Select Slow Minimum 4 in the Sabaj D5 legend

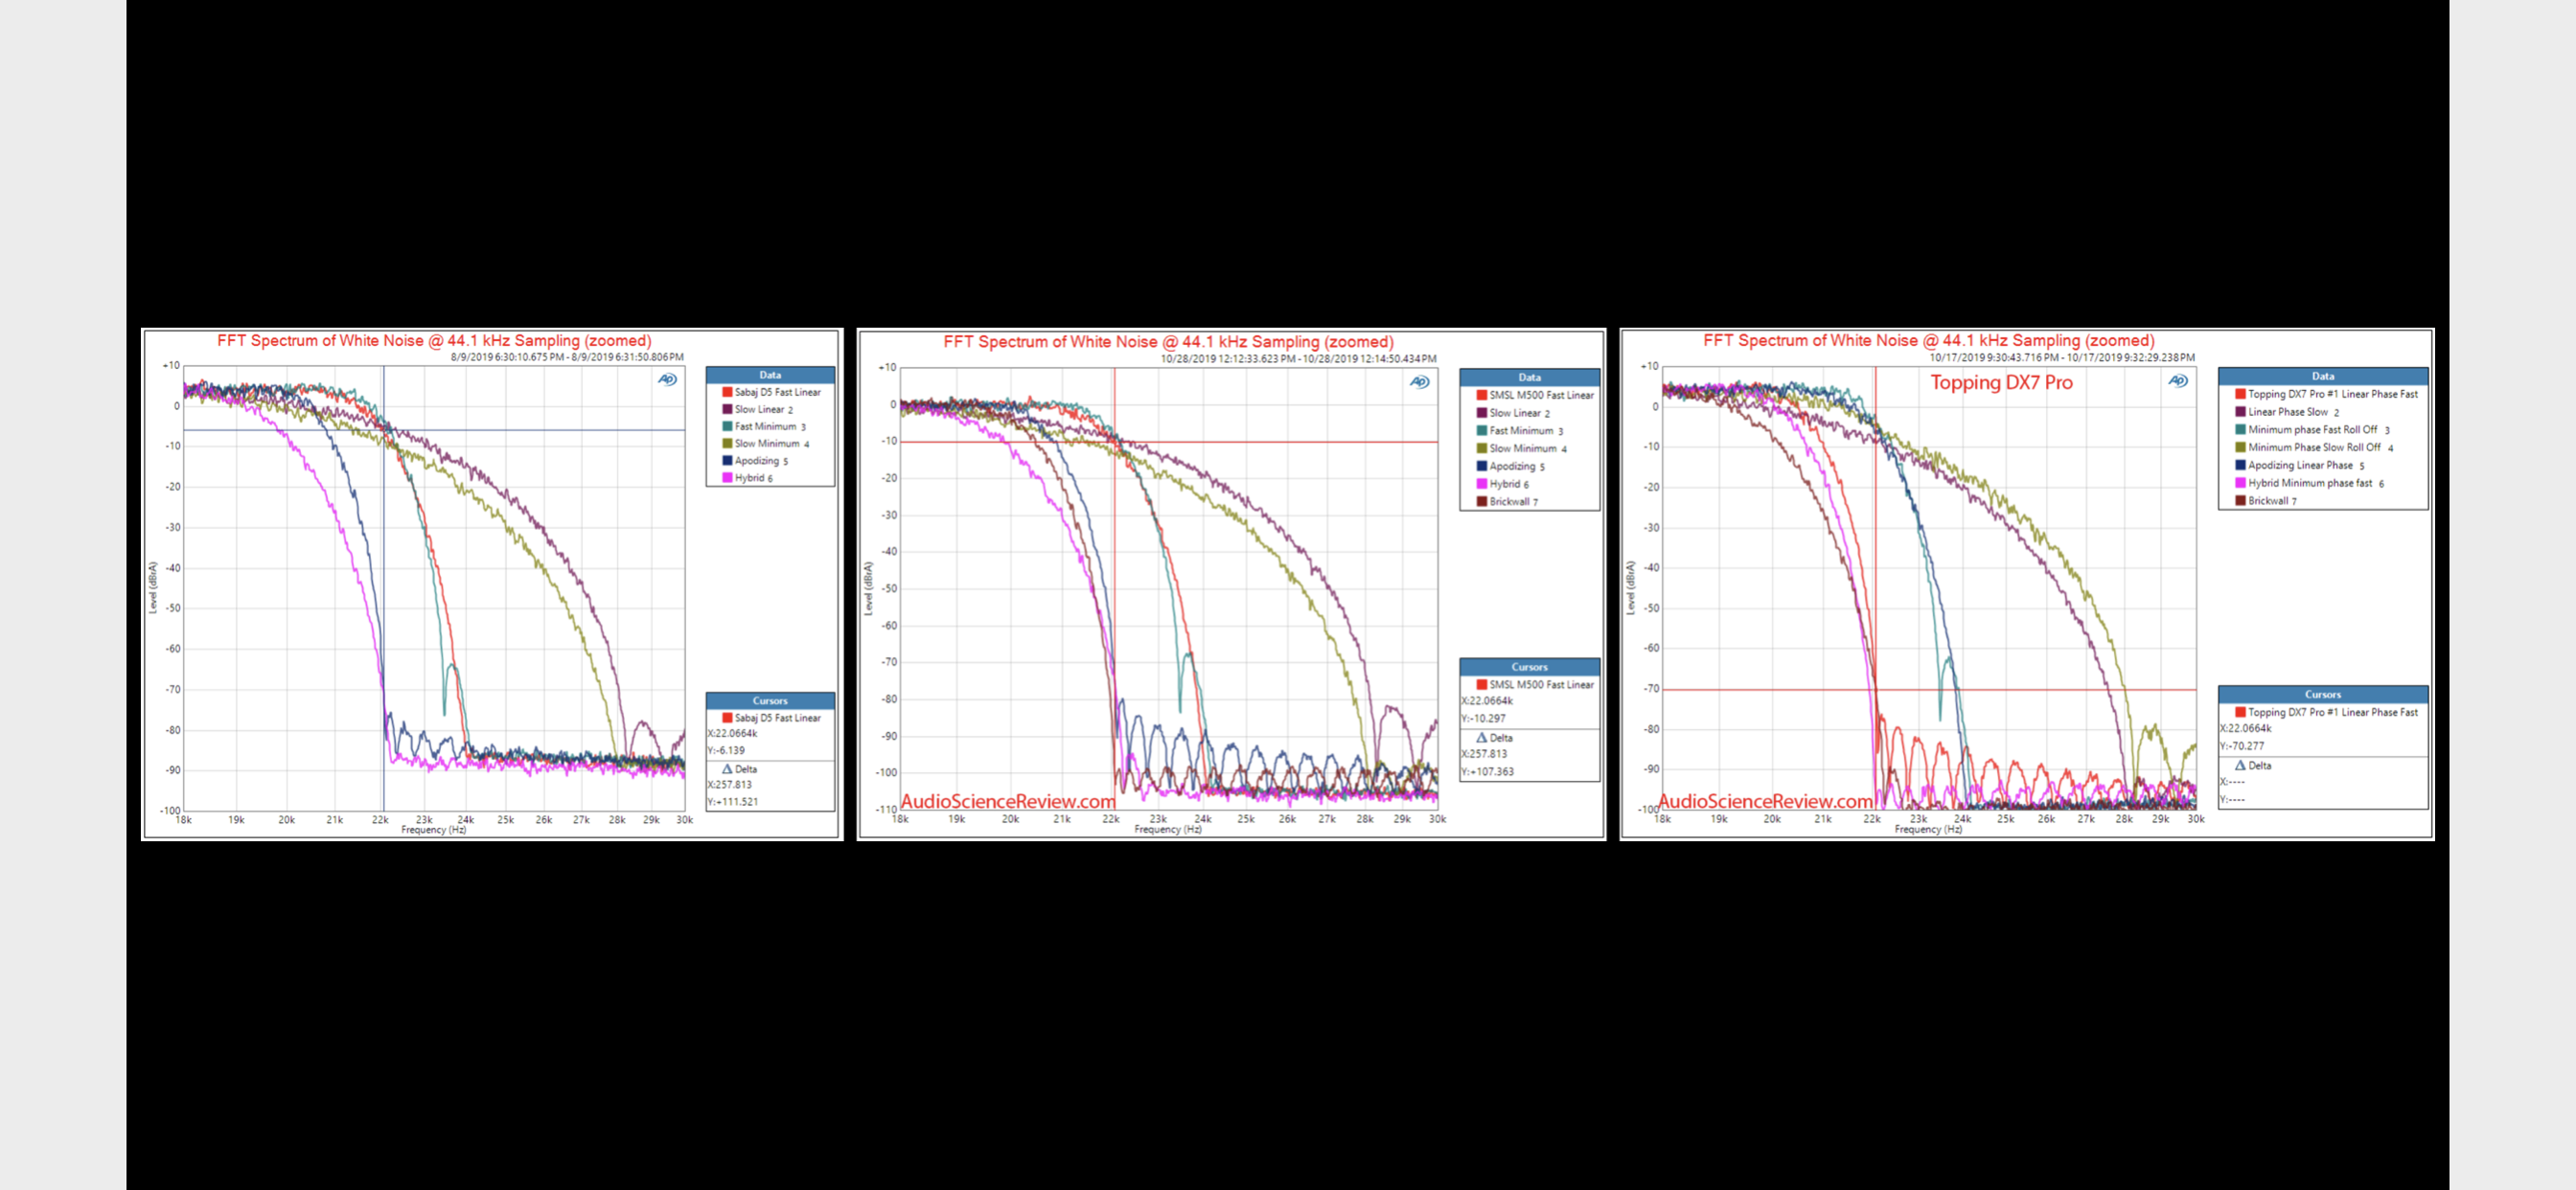(767, 444)
